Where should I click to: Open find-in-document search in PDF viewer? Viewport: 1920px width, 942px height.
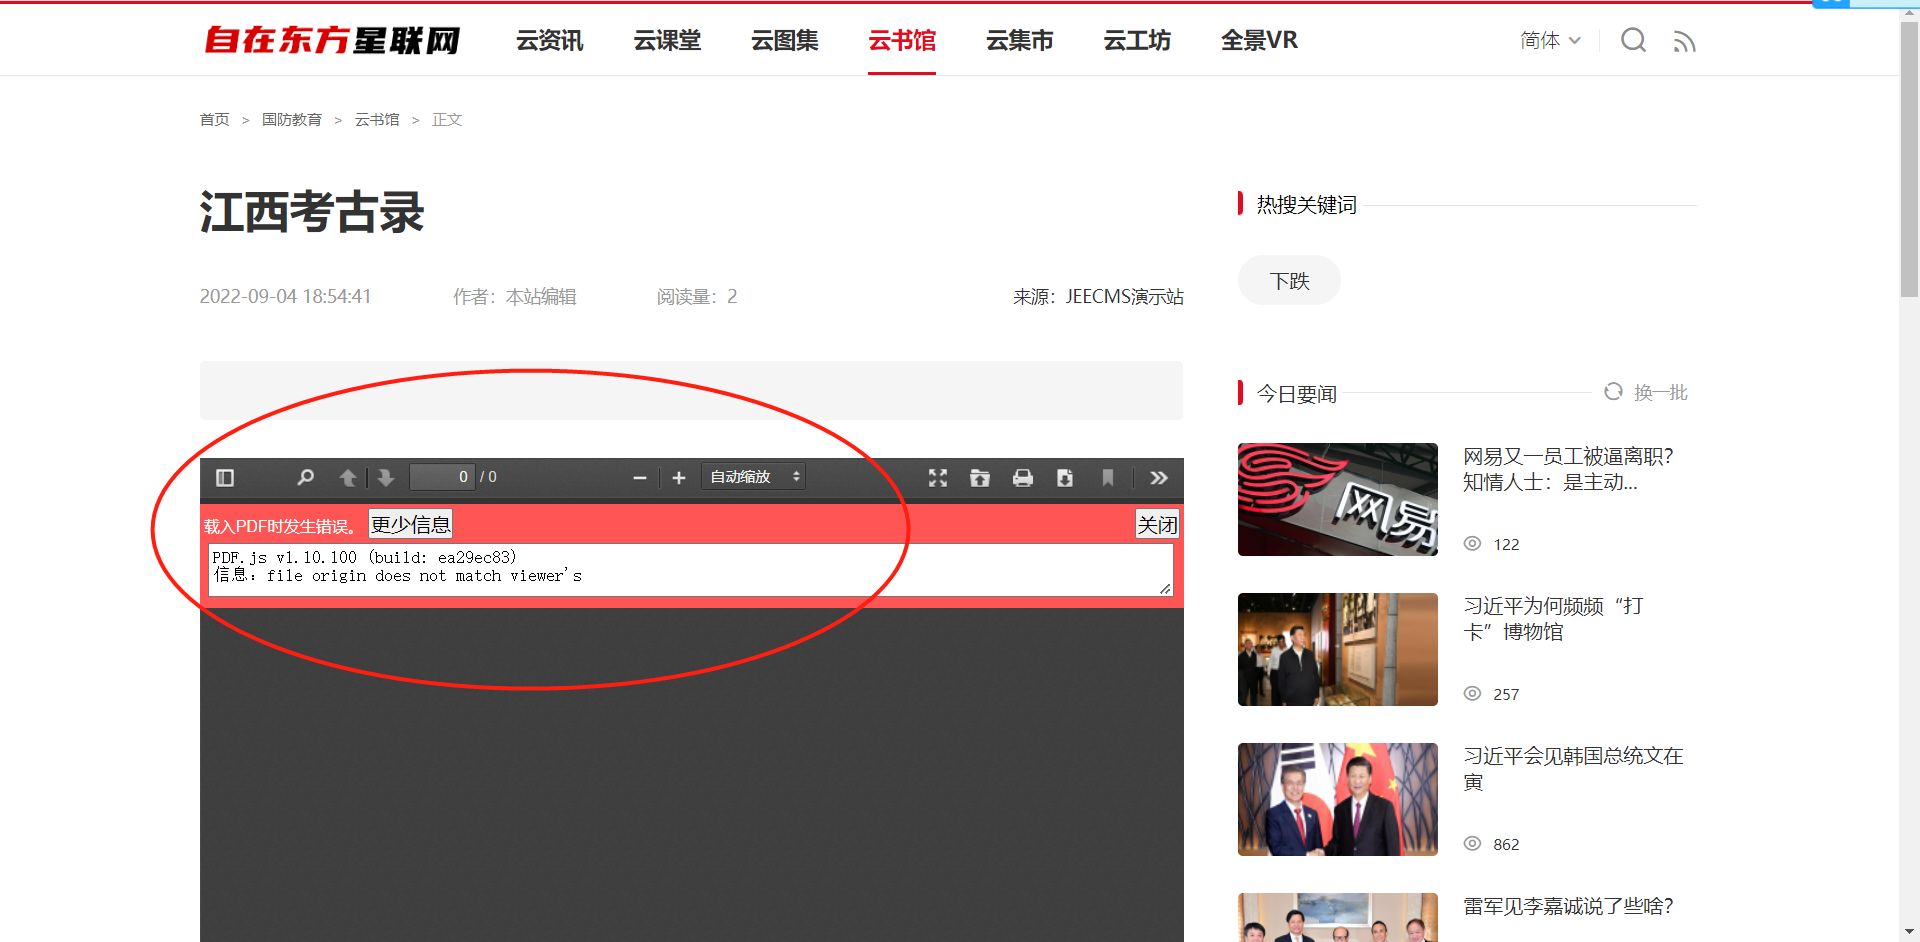(x=305, y=478)
